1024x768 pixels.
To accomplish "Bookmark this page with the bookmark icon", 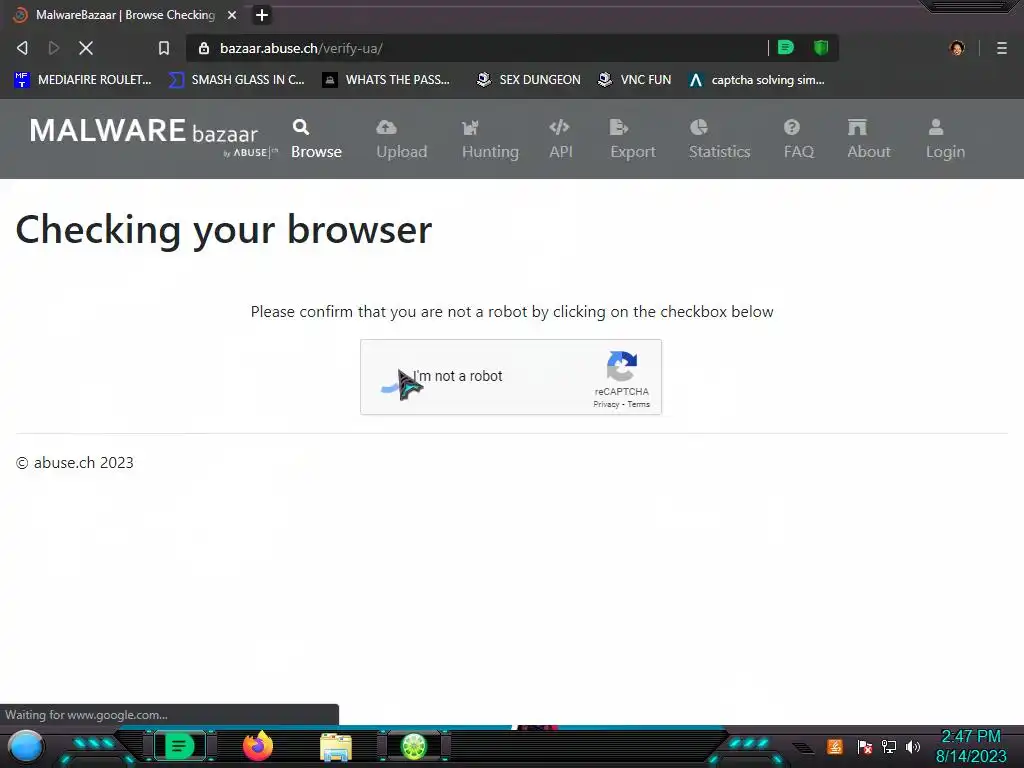I will (164, 48).
